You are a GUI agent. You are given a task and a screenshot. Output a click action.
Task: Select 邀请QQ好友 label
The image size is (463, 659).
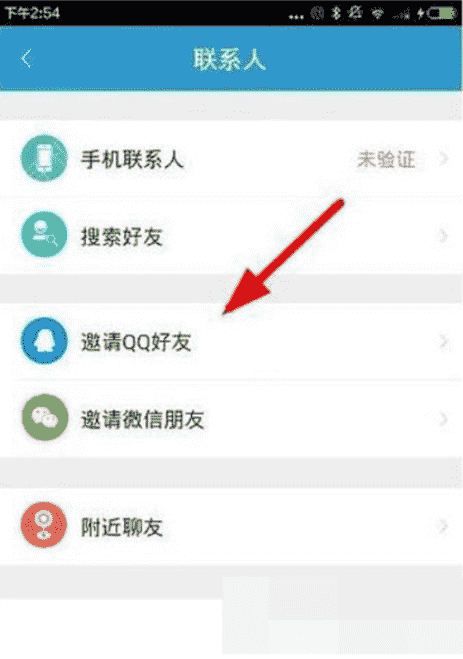point(136,342)
